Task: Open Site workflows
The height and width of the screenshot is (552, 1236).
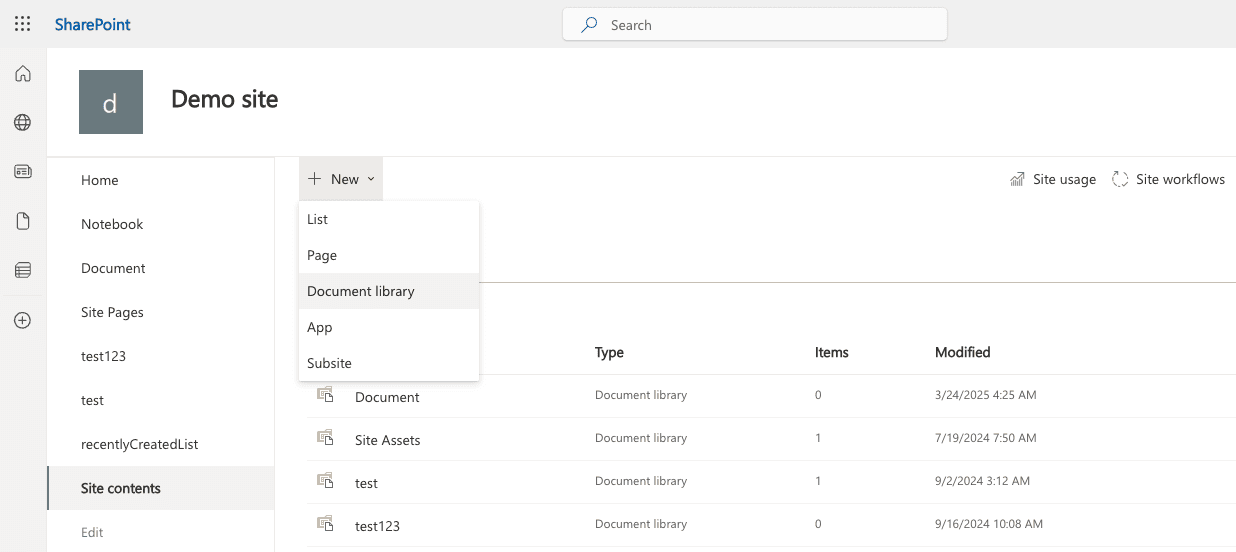Action: (1168, 179)
